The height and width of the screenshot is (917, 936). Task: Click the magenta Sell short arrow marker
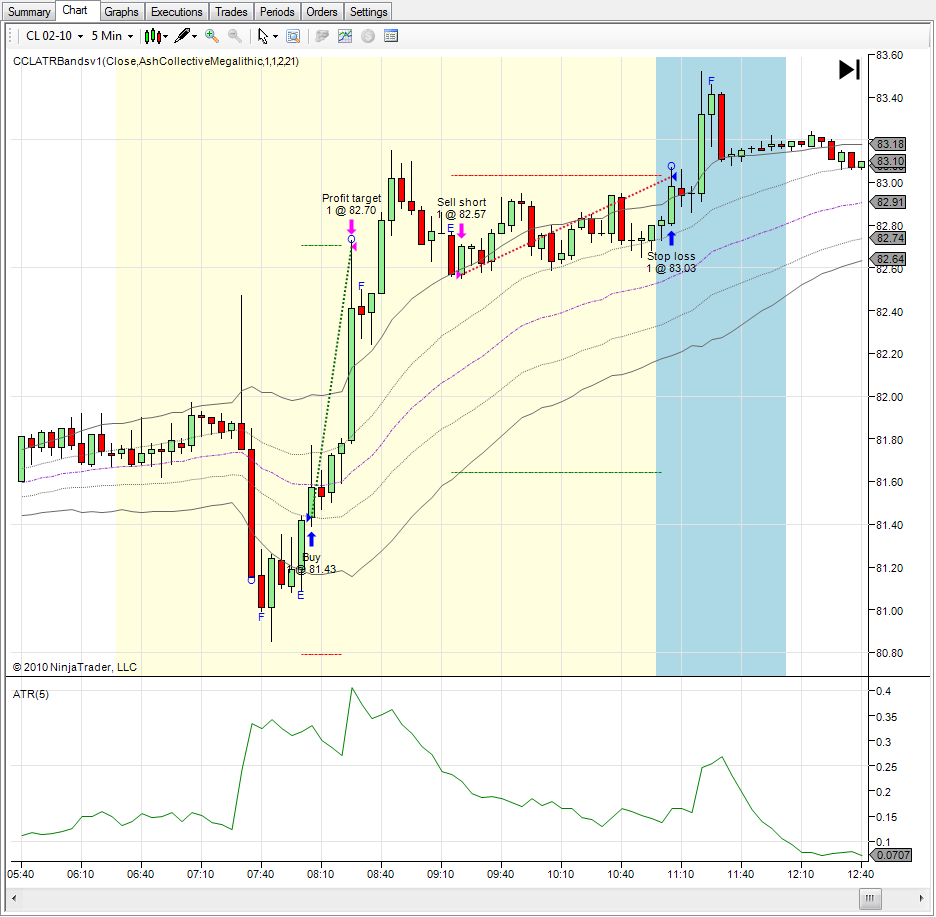[x=461, y=230]
